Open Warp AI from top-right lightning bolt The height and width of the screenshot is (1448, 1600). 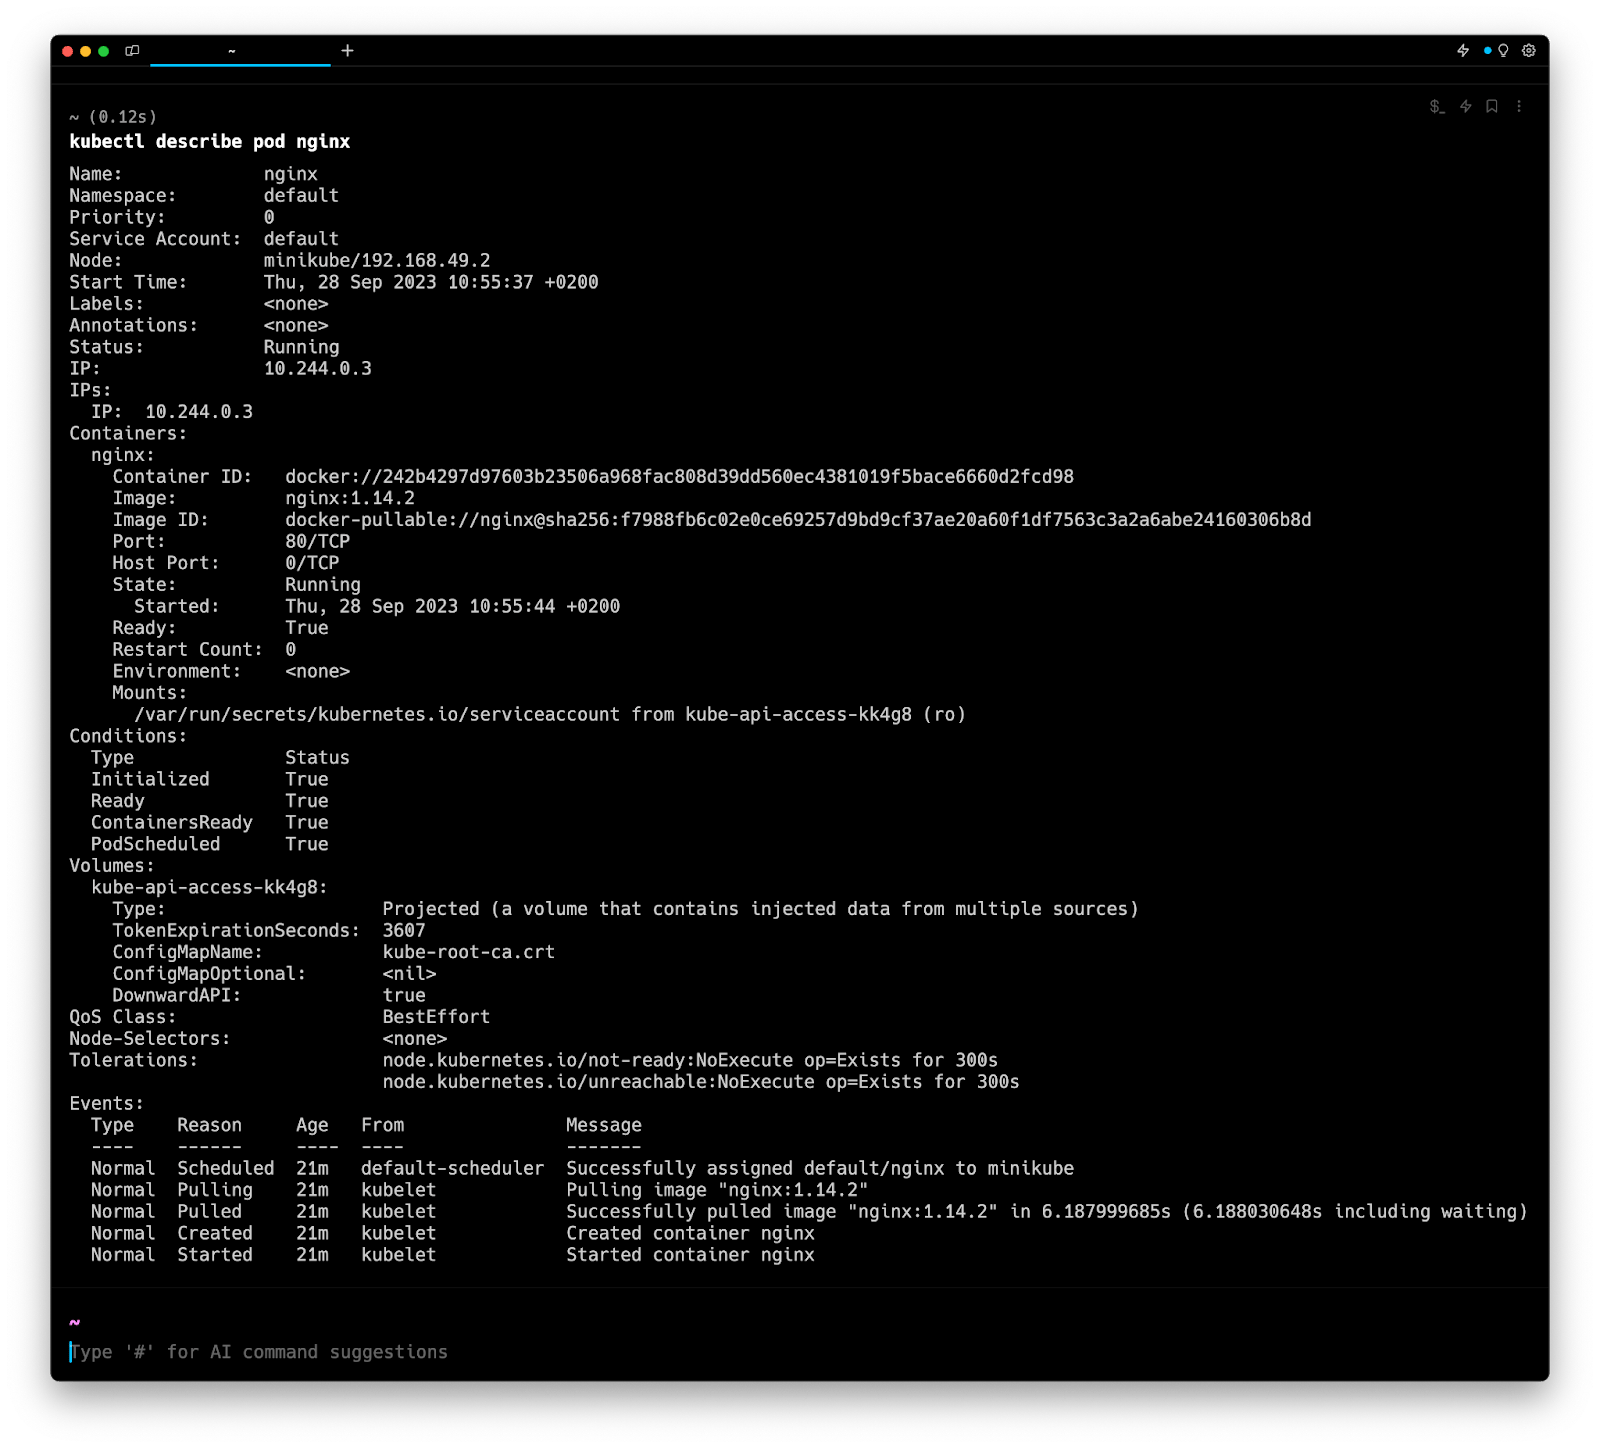(x=1463, y=51)
